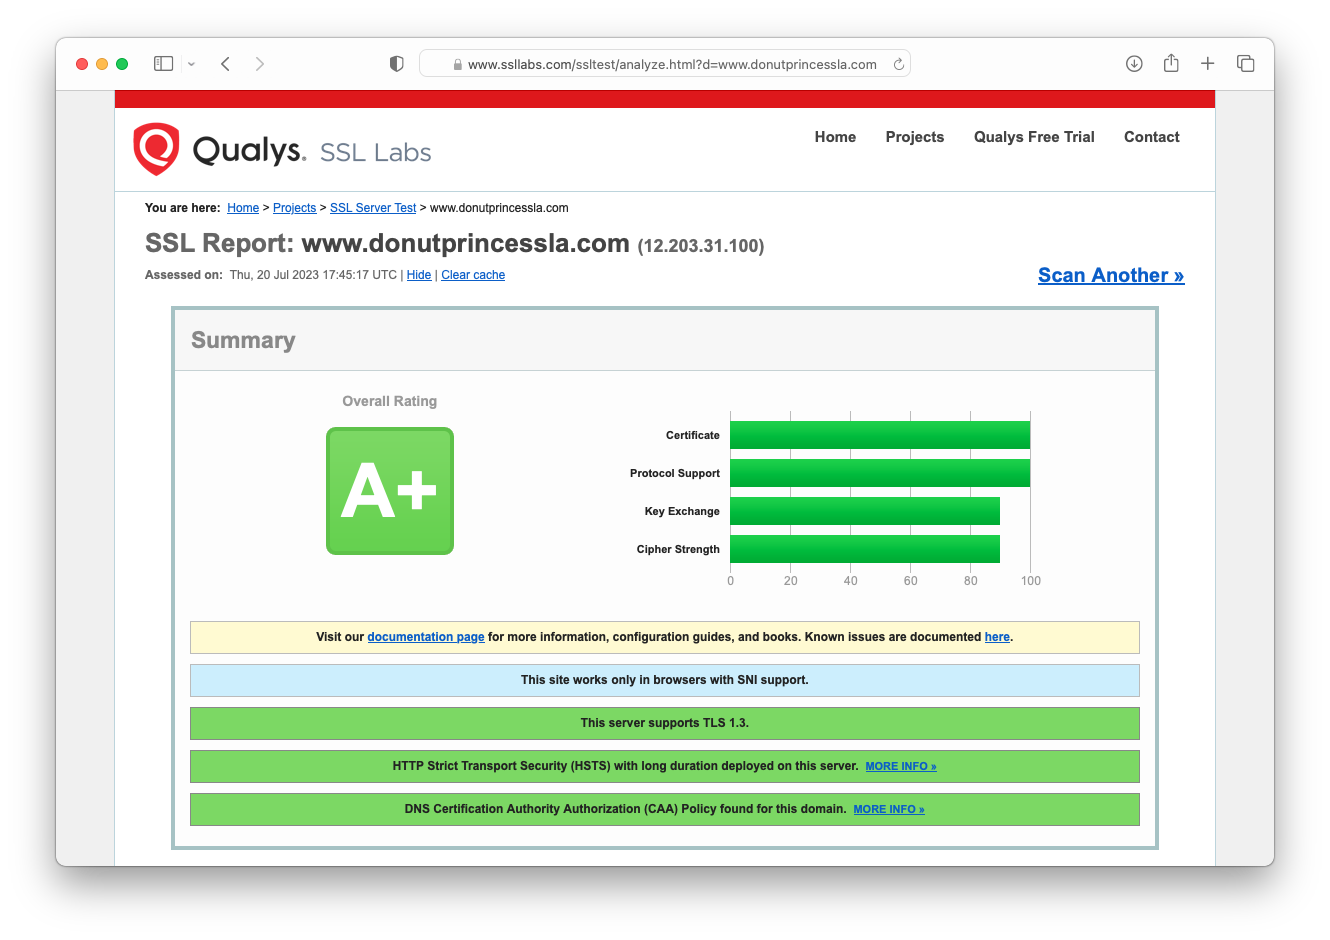
Task: Open a new tab with plus icon
Action: (x=1208, y=64)
